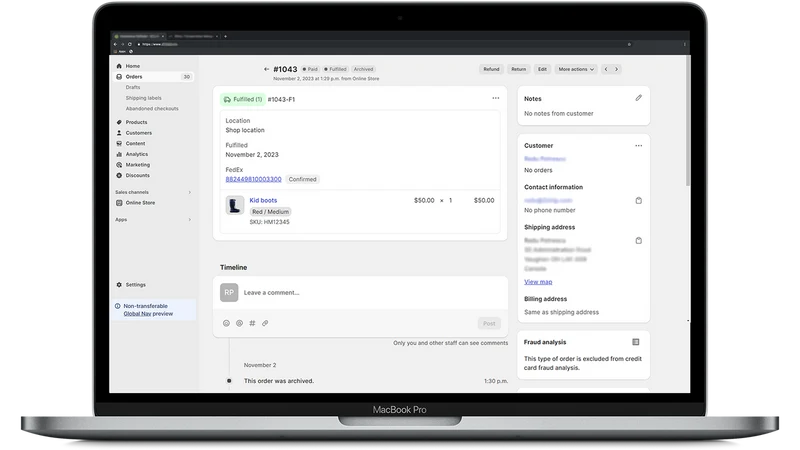Attach file with paperclip icon

(x=265, y=323)
